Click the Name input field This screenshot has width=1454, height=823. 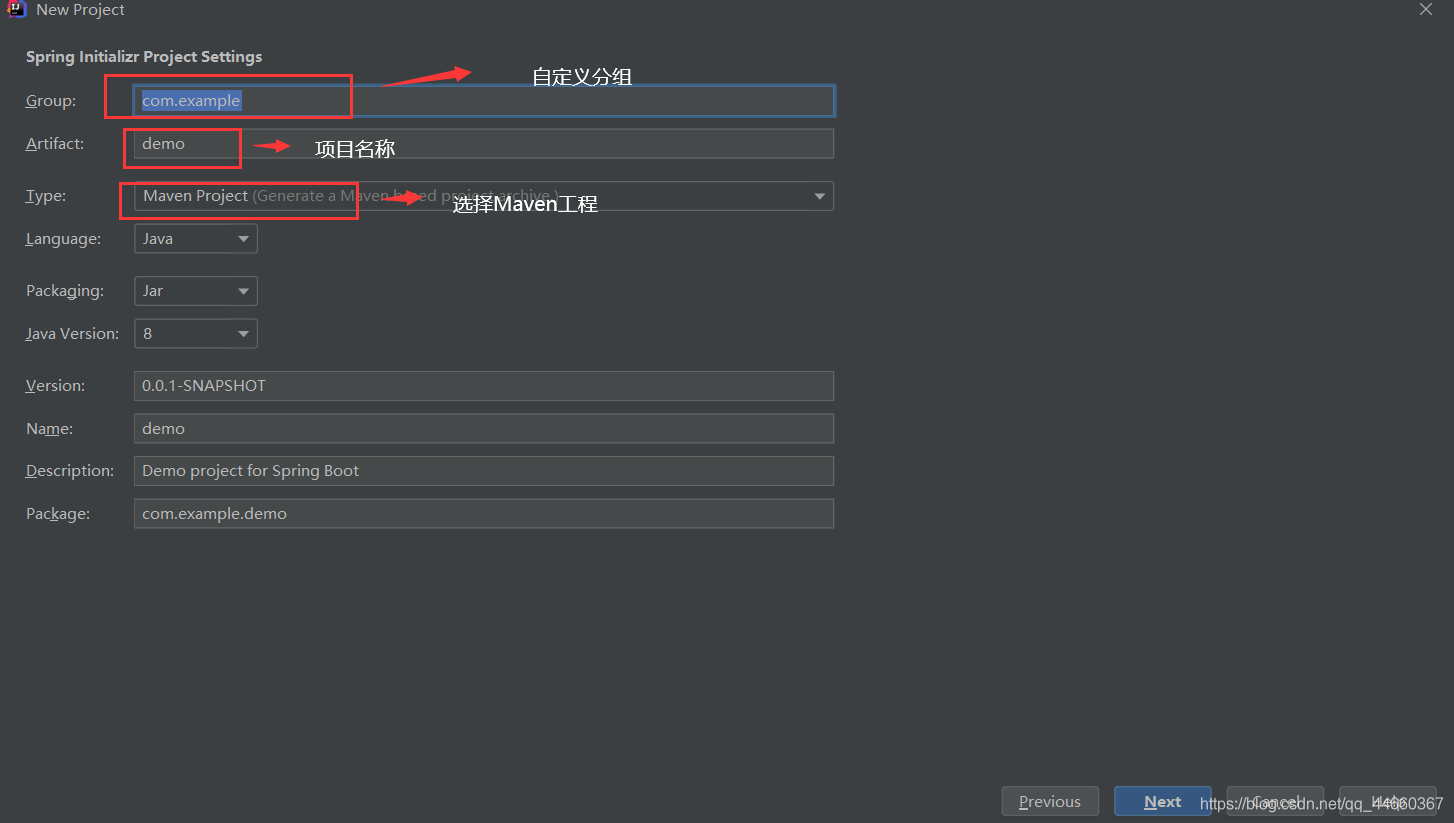click(484, 429)
